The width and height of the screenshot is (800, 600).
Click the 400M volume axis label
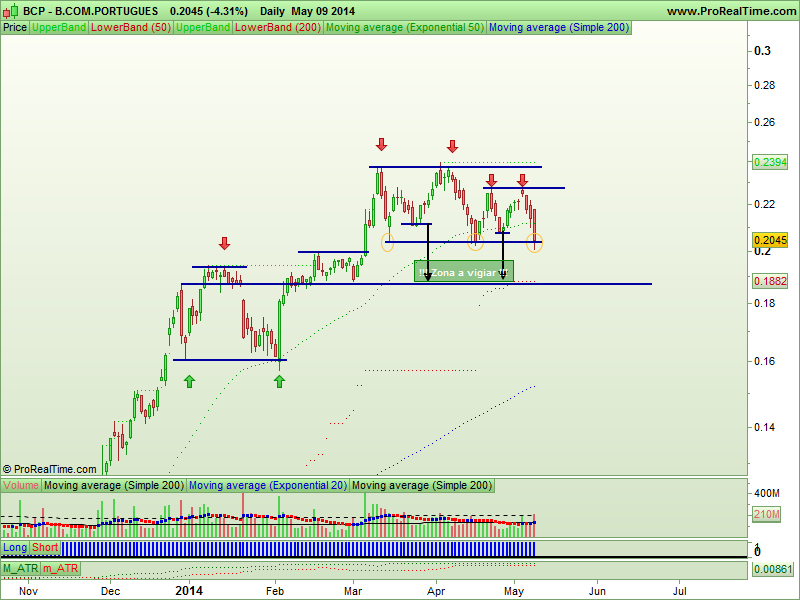point(767,493)
